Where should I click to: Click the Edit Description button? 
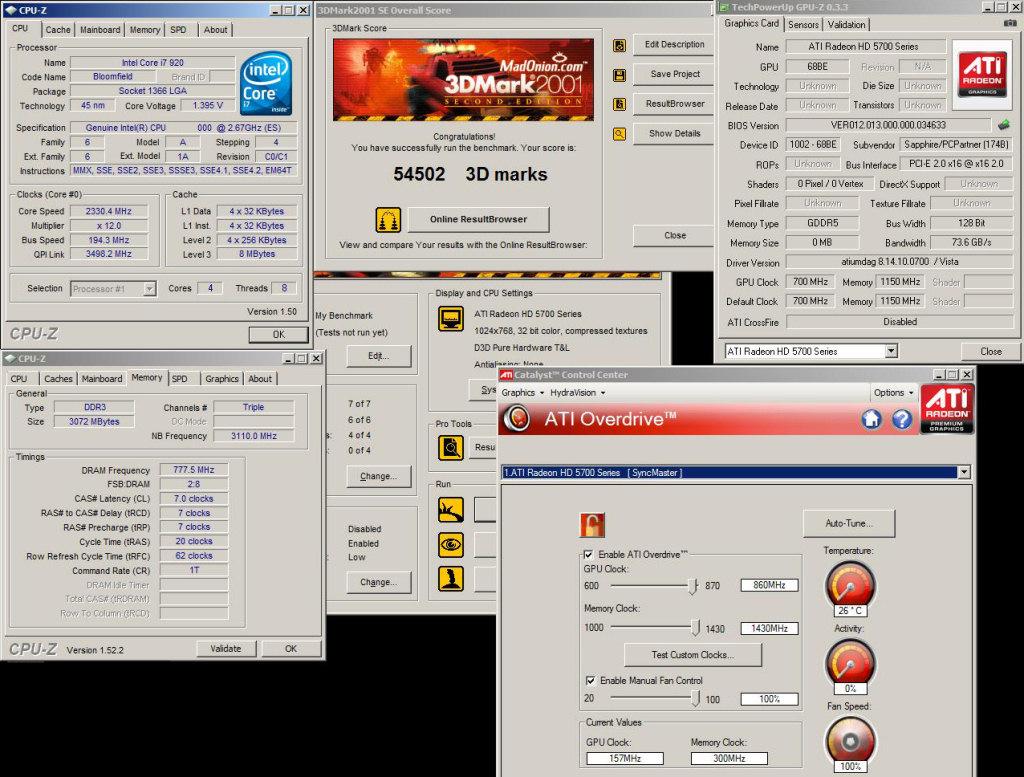pyautogui.click(x=674, y=44)
